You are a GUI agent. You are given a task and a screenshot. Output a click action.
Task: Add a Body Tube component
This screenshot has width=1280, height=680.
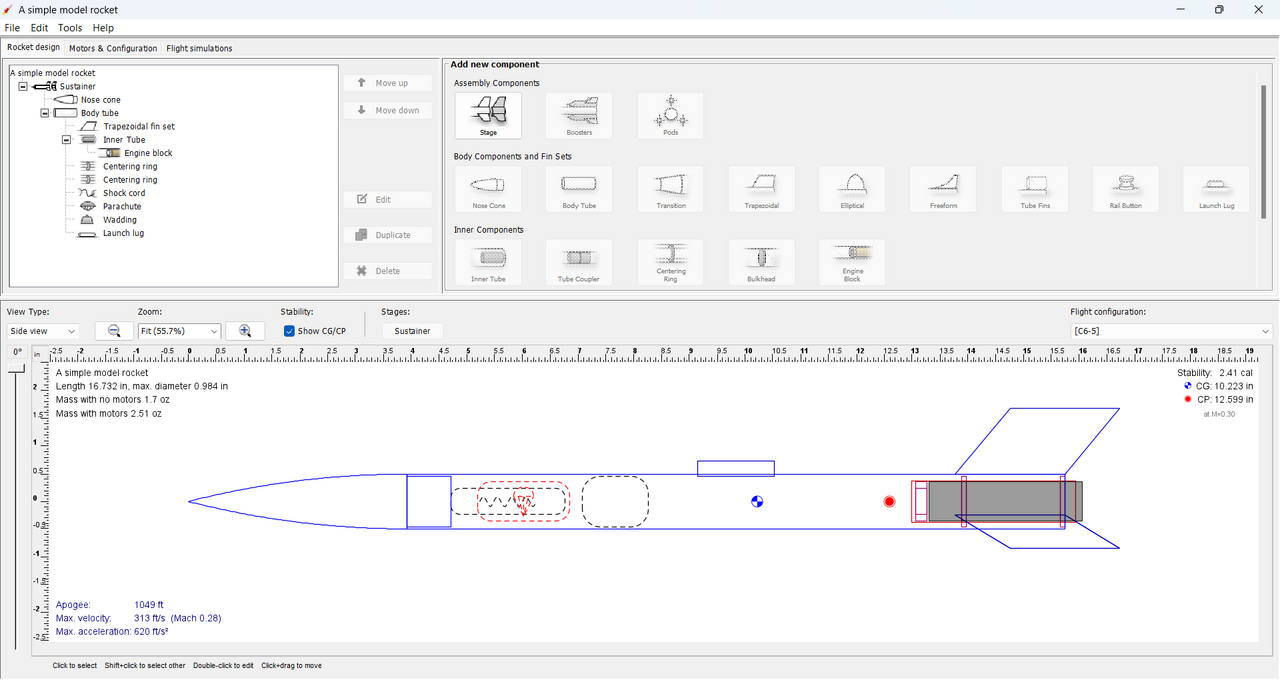(x=579, y=189)
